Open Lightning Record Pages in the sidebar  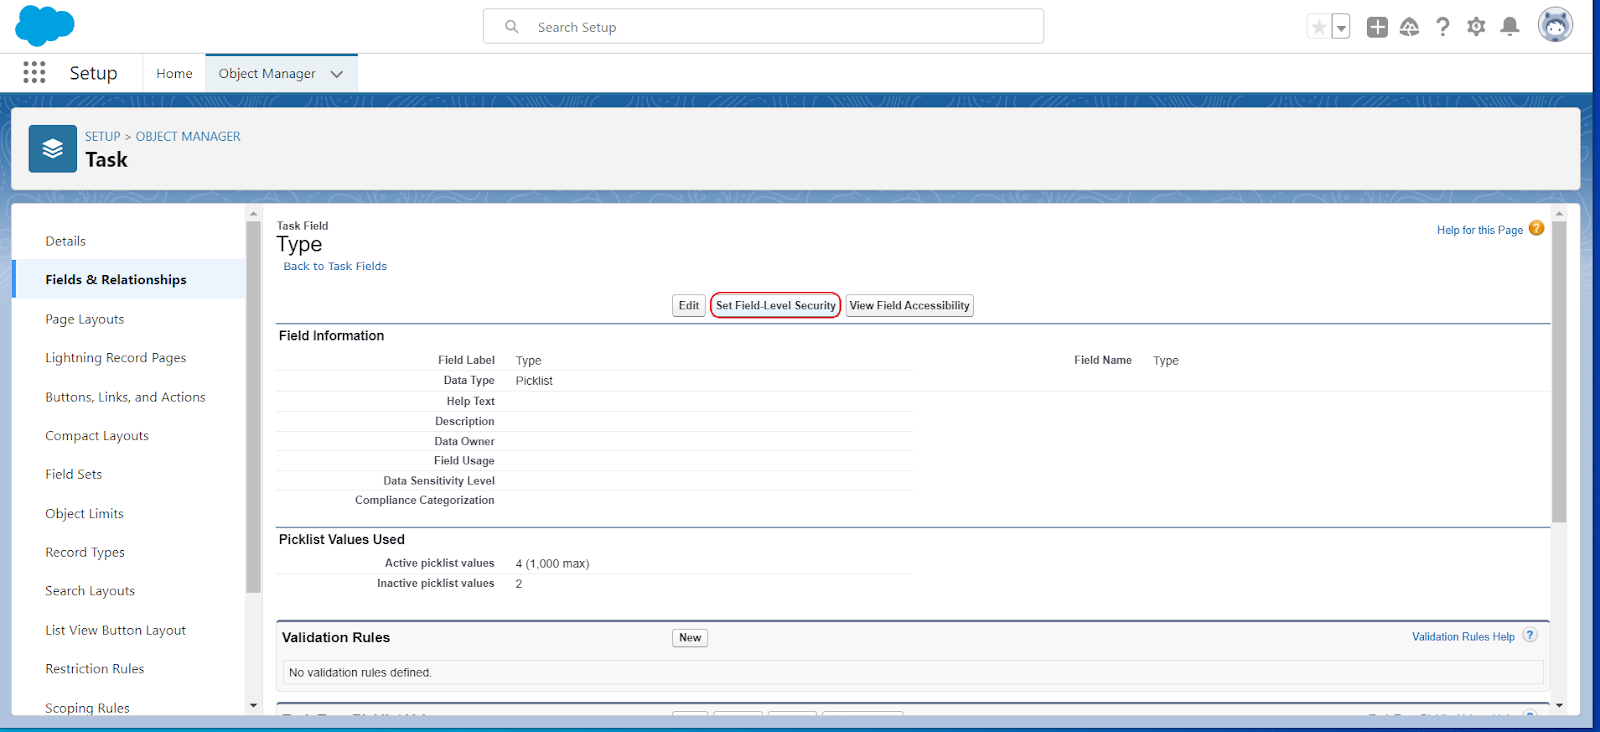point(116,357)
